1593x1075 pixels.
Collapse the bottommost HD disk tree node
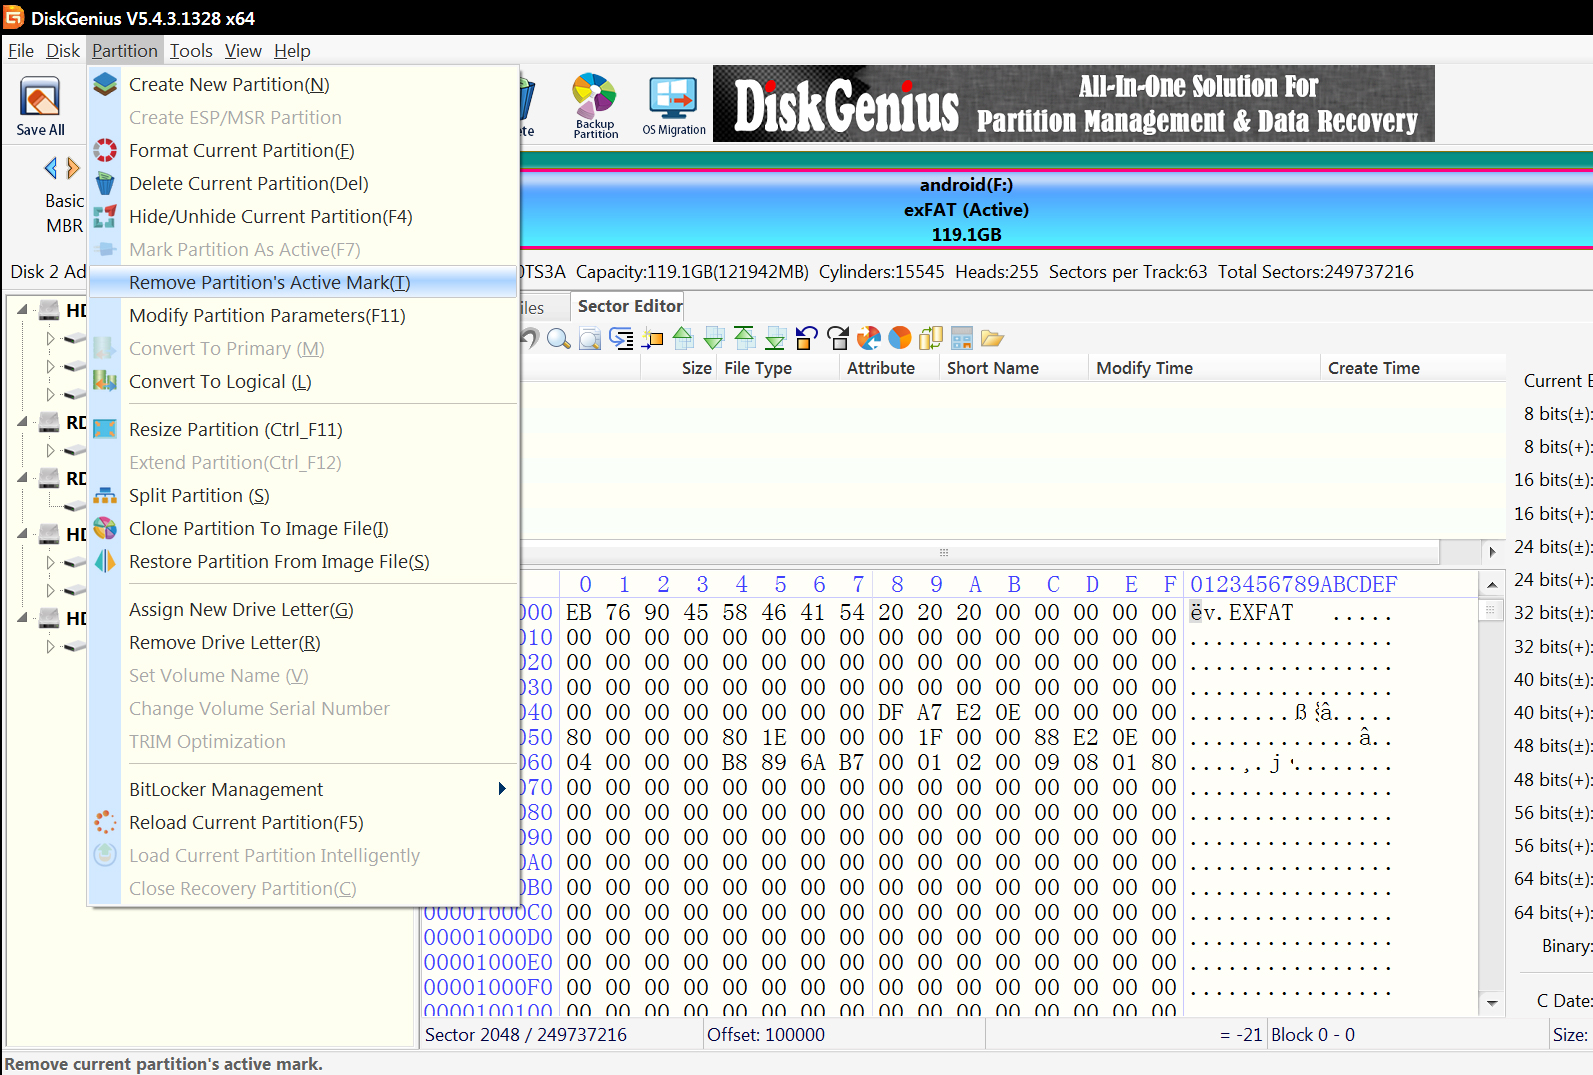[22, 618]
